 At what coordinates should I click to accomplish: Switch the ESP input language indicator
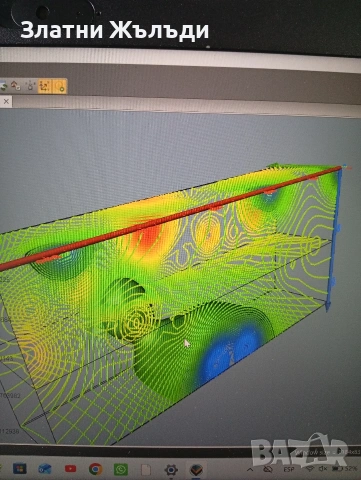point(289,469)
